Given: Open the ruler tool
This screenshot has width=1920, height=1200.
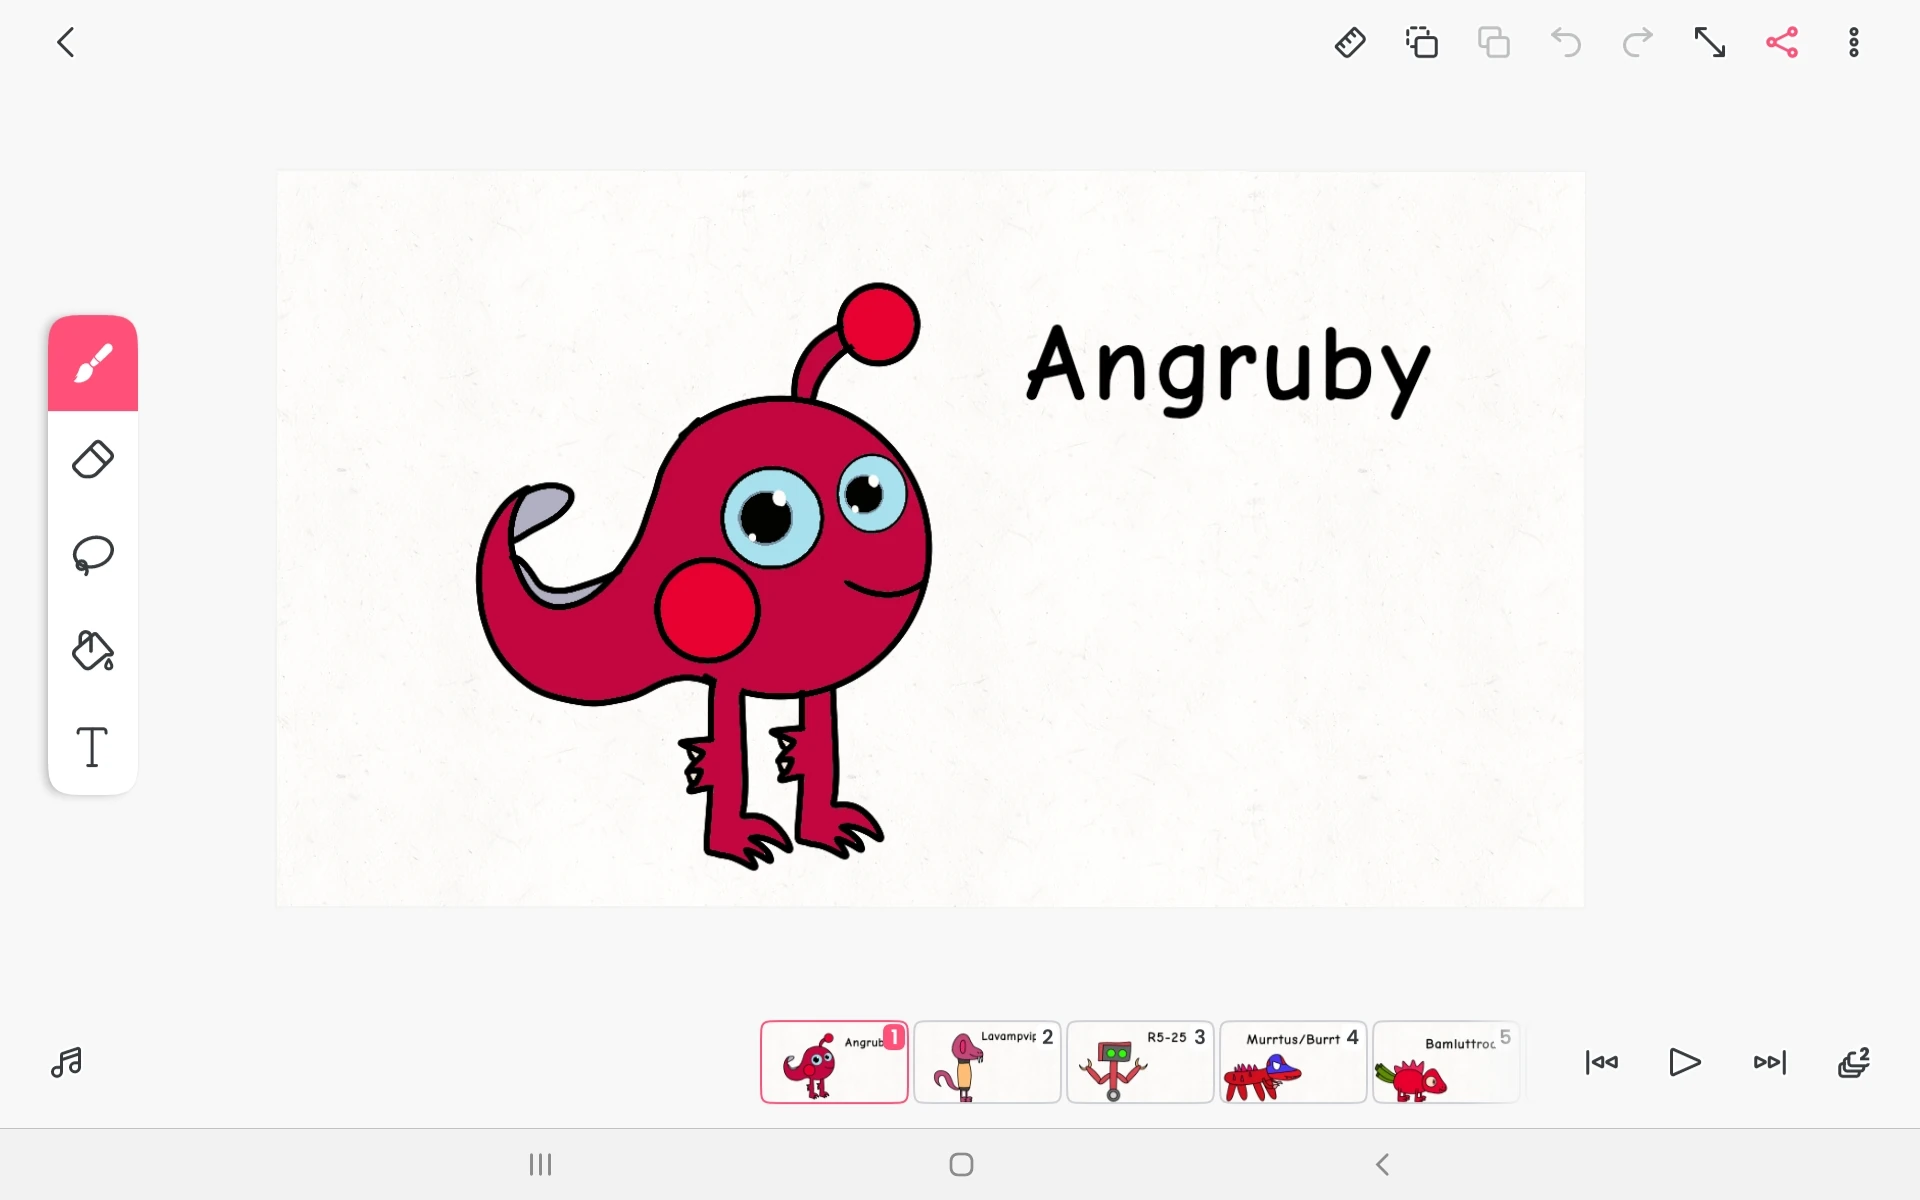Looking at the screenshot, I should (1350, 43).
